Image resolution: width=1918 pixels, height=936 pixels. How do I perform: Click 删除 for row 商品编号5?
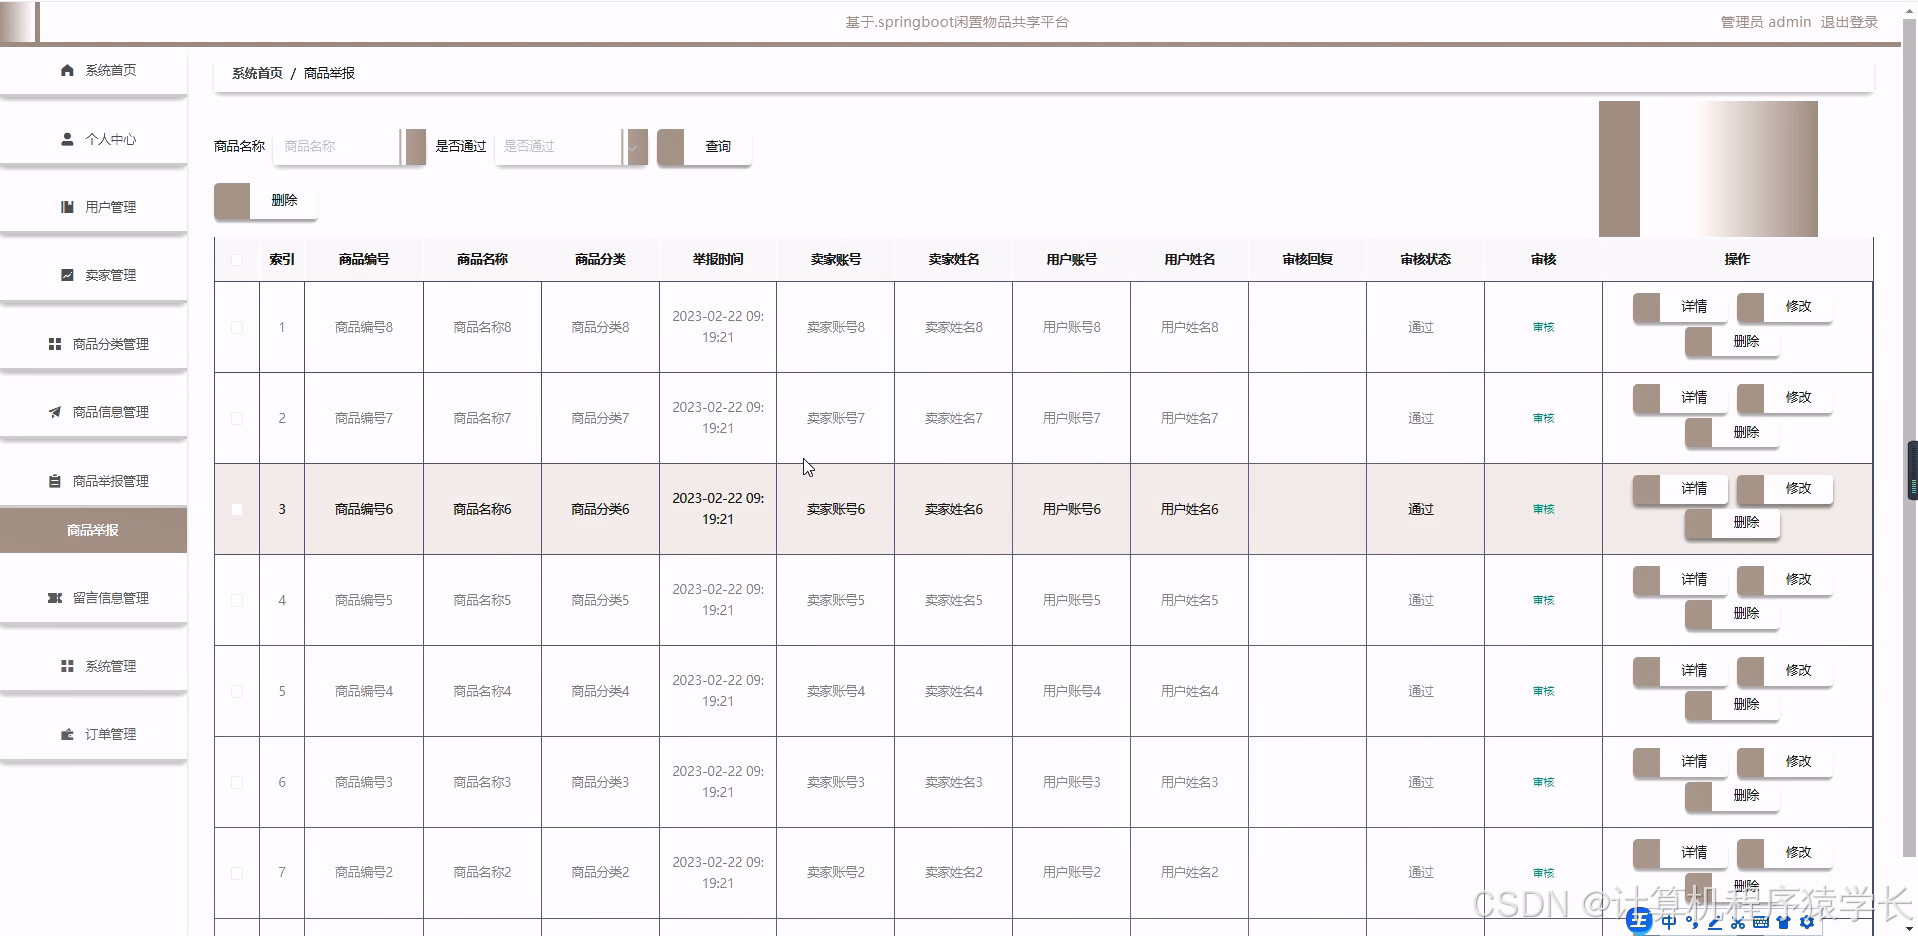[1732, 613]
